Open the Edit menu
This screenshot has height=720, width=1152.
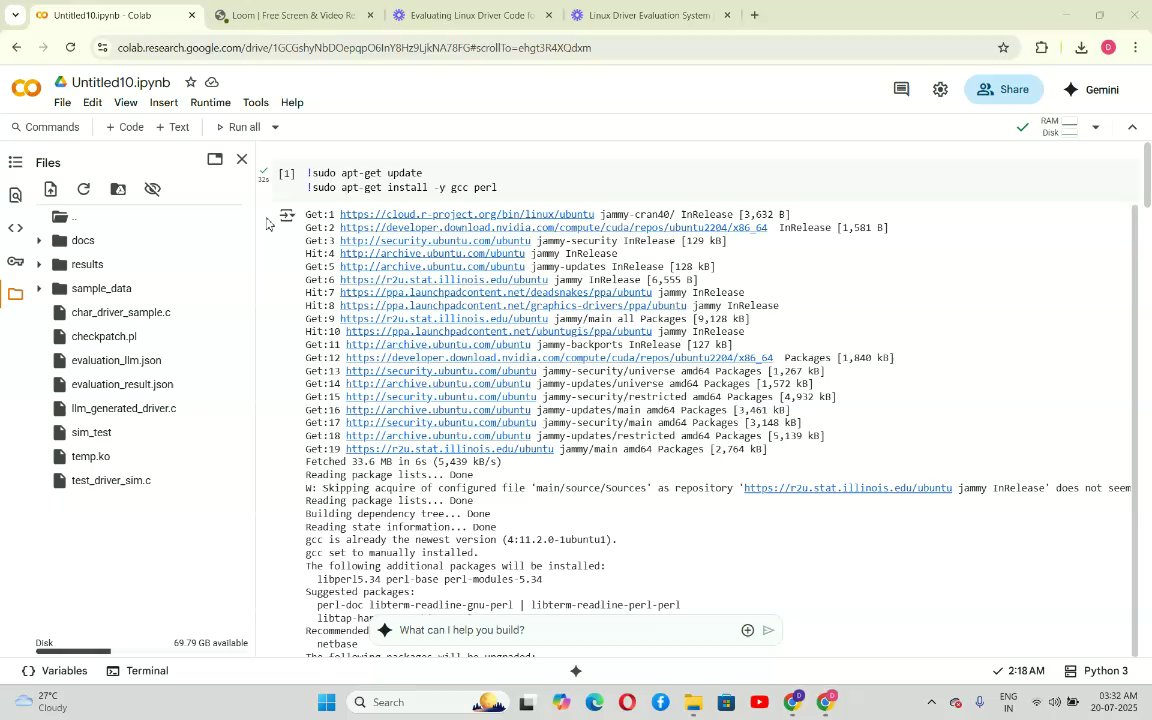click(93, 103)
